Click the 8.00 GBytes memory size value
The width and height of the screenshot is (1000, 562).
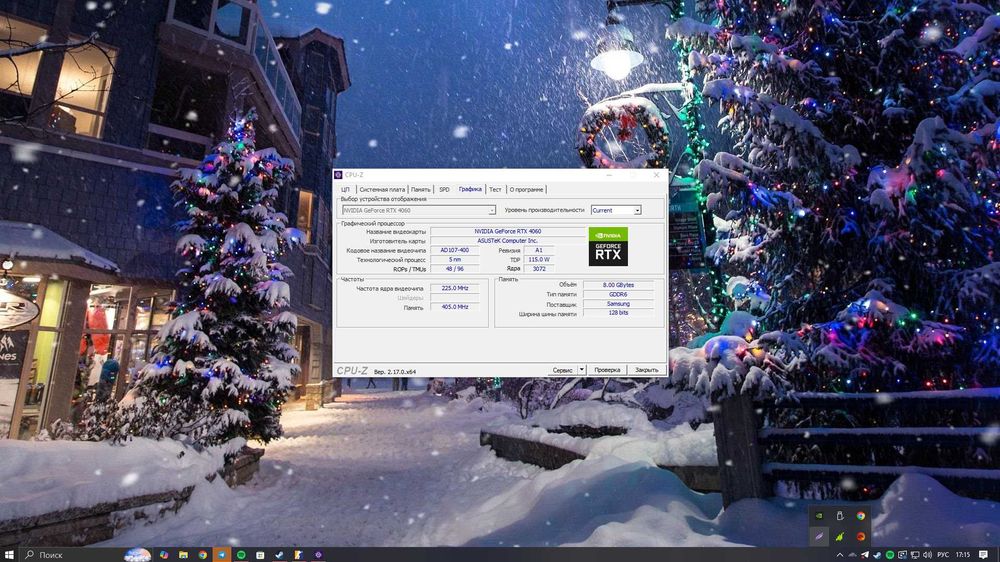(x=618, y=285)
